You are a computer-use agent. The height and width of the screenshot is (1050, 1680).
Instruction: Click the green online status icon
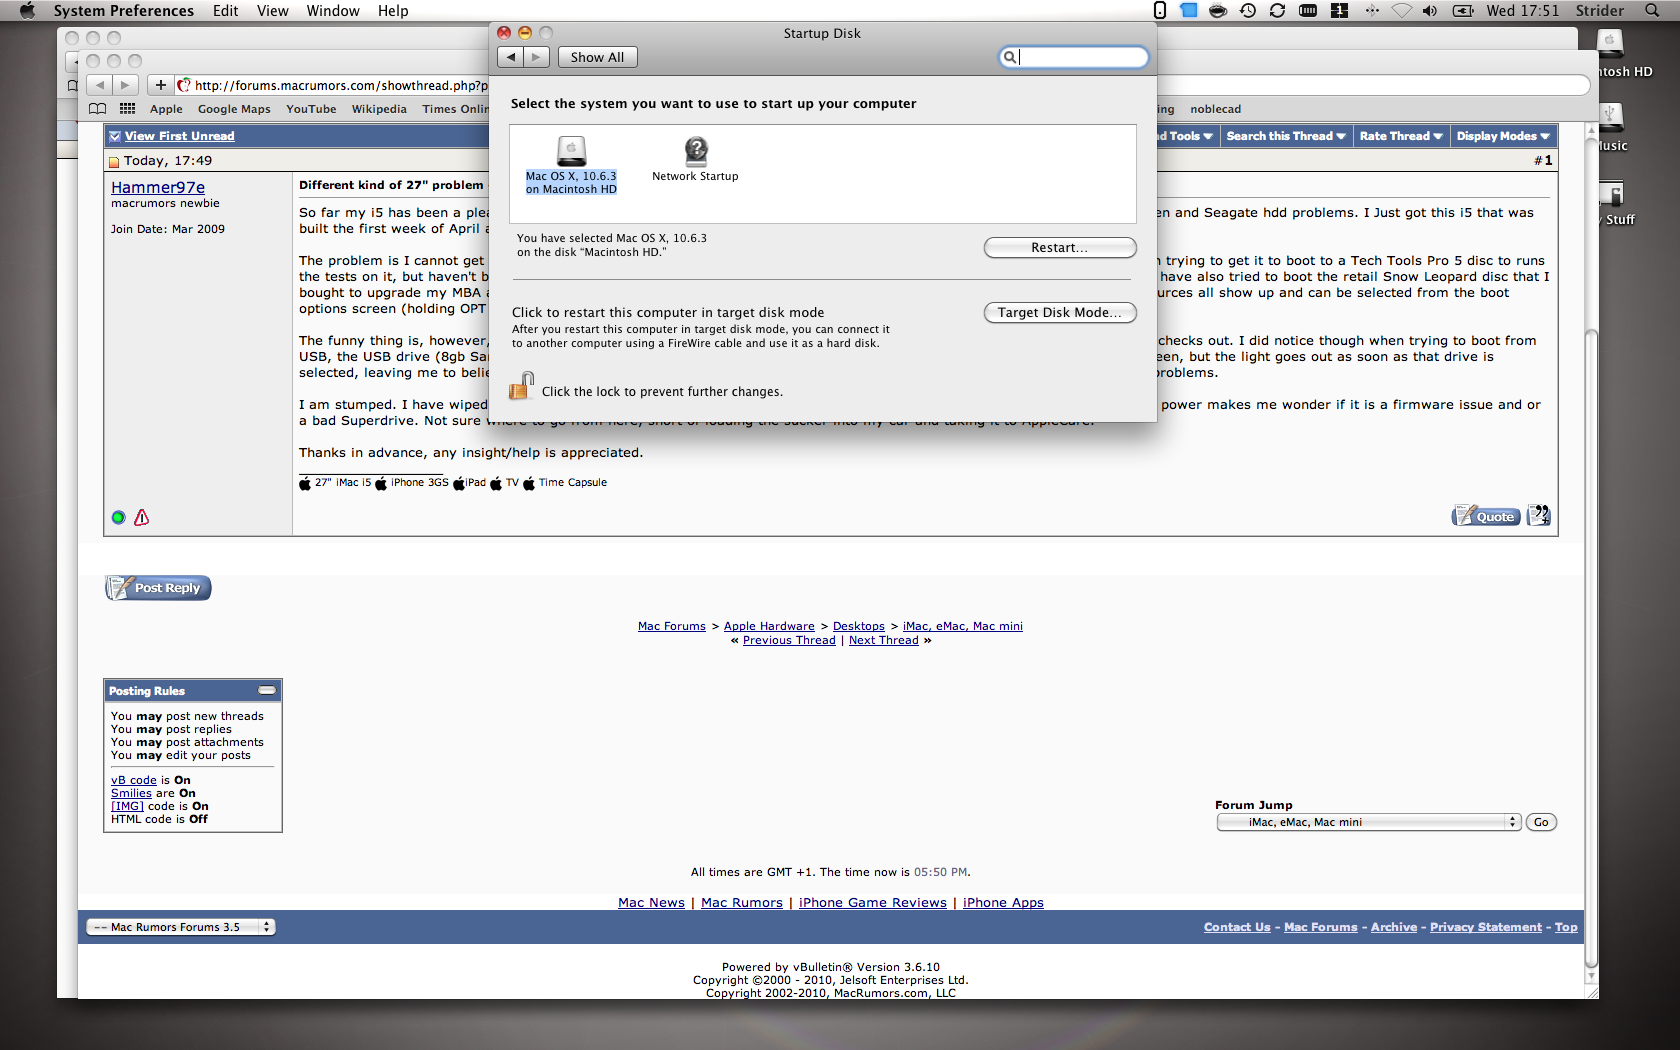tap(118, 517)
